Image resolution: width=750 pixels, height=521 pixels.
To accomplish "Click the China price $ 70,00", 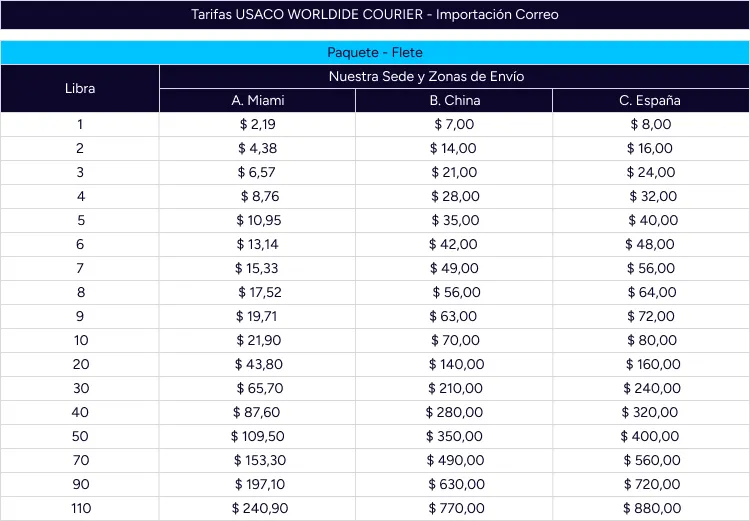I will coord(455,340).
